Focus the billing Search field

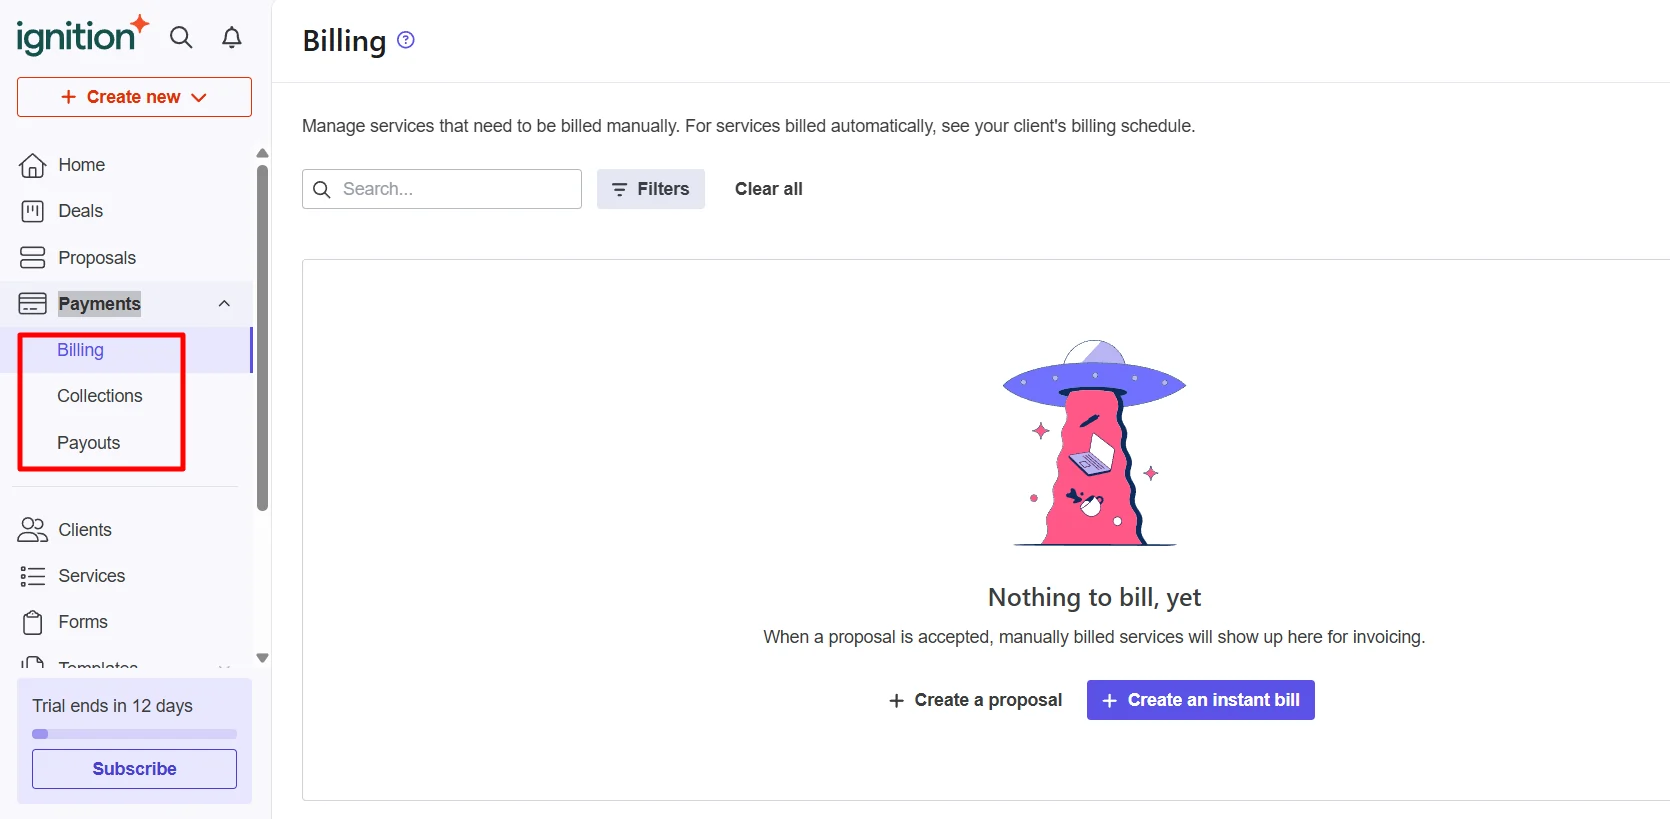pos(455,189)
